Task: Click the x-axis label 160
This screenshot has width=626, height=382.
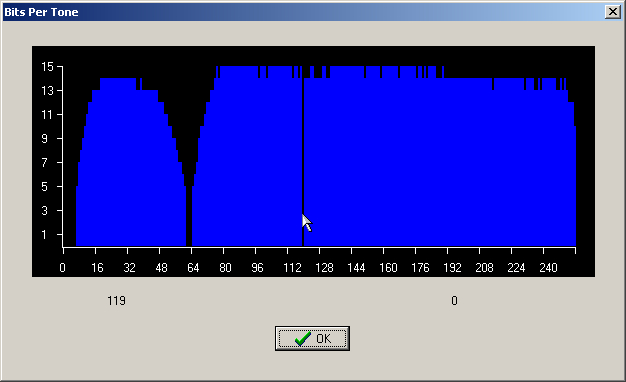Action: [x=388, y=268]
